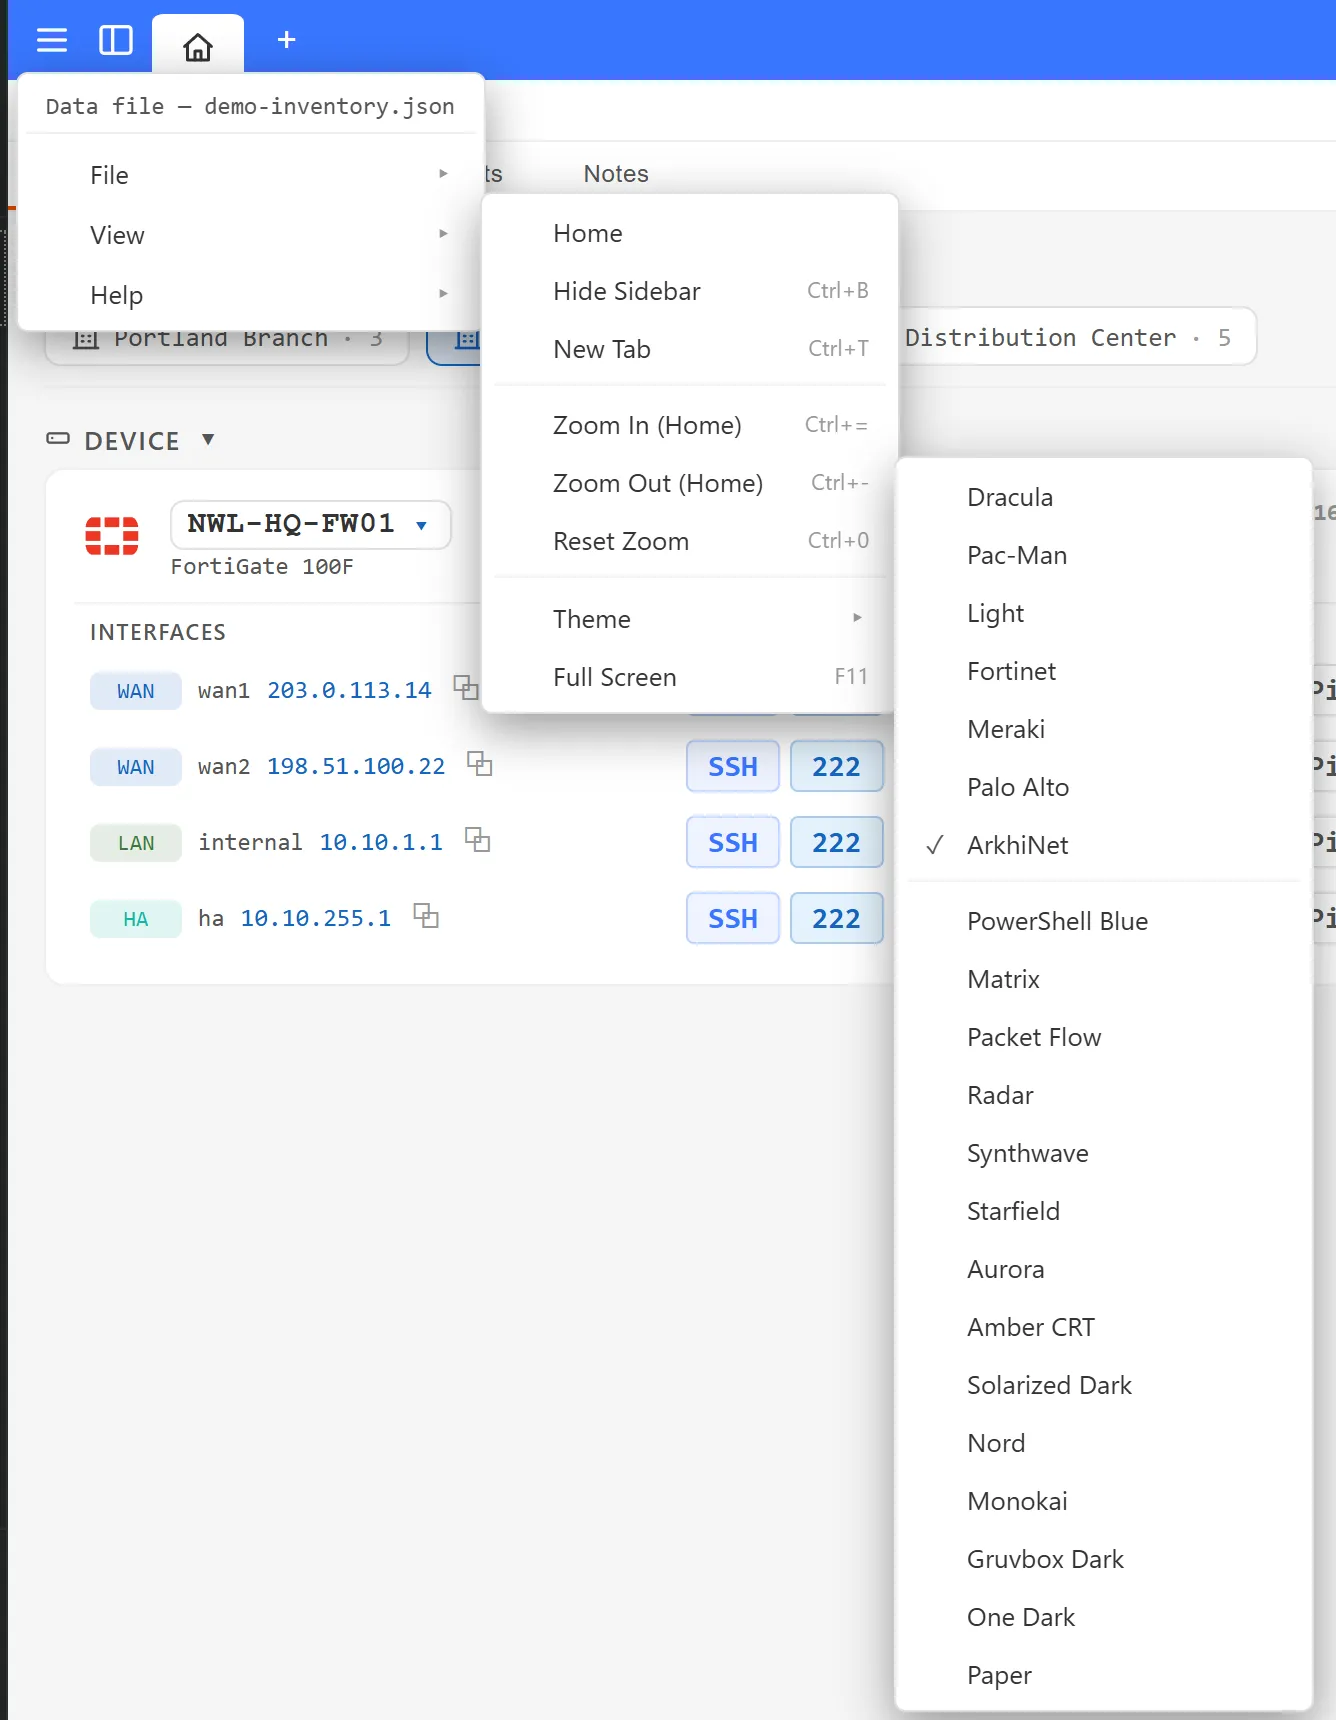Open the Notes tab

tap(616, 174)
